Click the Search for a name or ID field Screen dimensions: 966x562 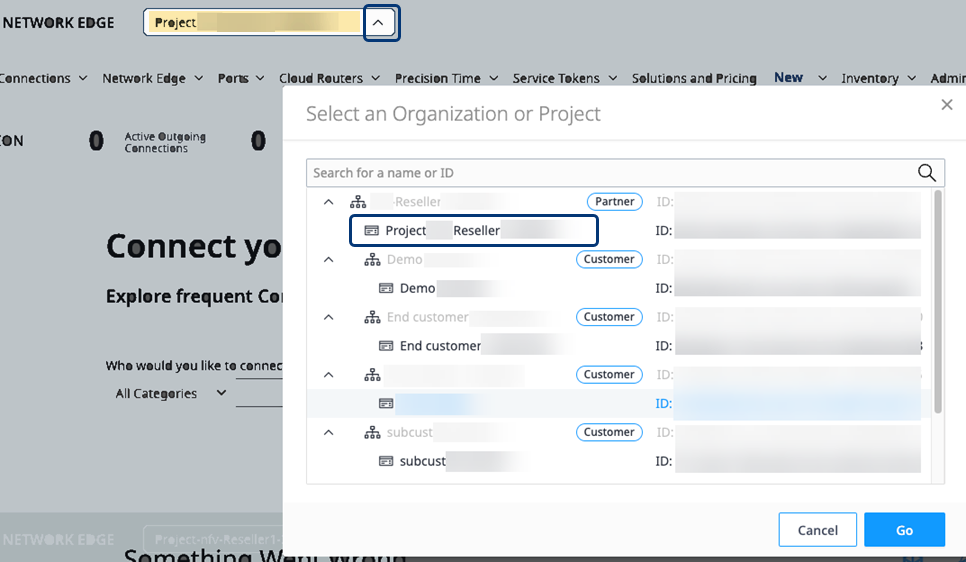tap(625, 173)
